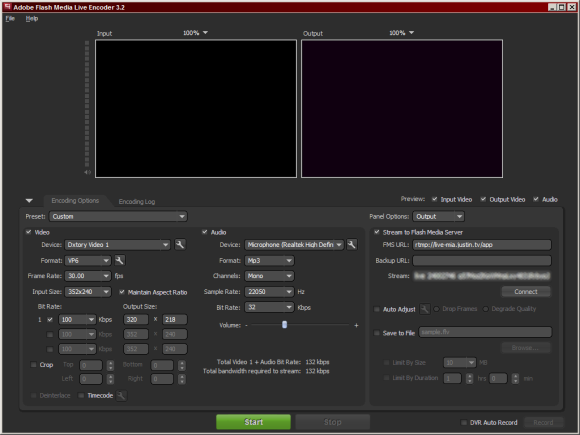Open the video Format VP6 dropdown
Screen dimensions: 580x435
(x=88, y=260)
